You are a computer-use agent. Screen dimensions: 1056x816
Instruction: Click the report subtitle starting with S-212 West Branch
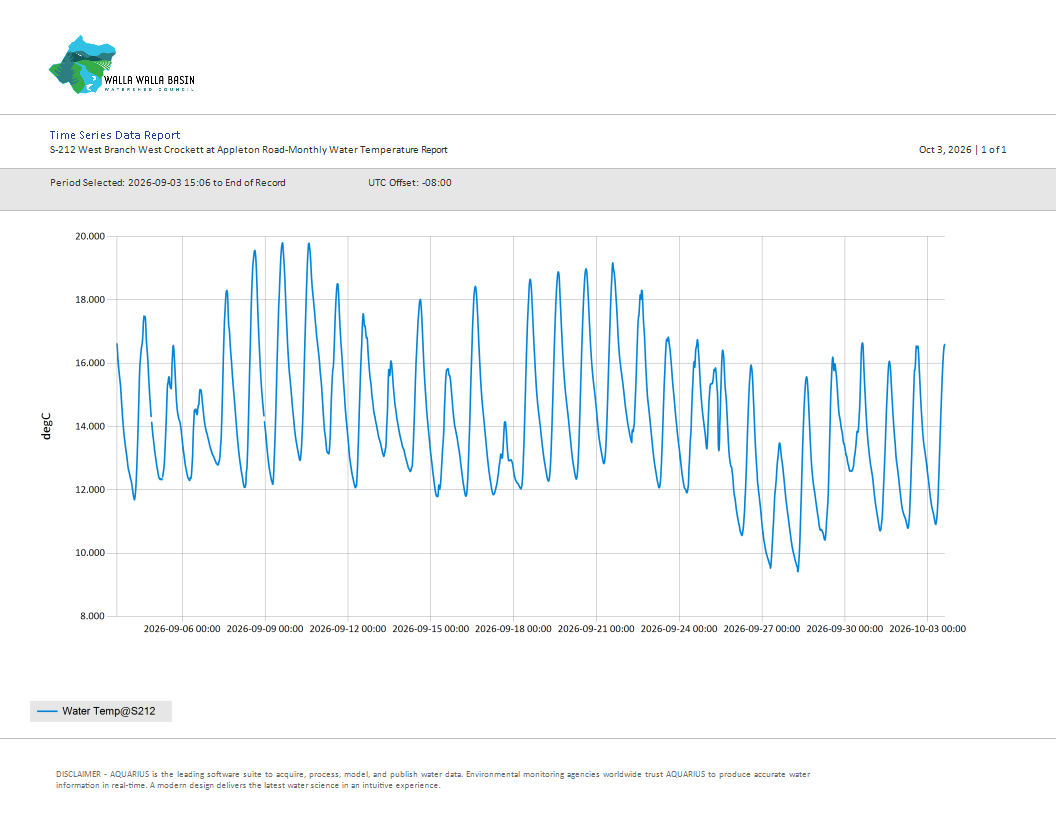249,150
